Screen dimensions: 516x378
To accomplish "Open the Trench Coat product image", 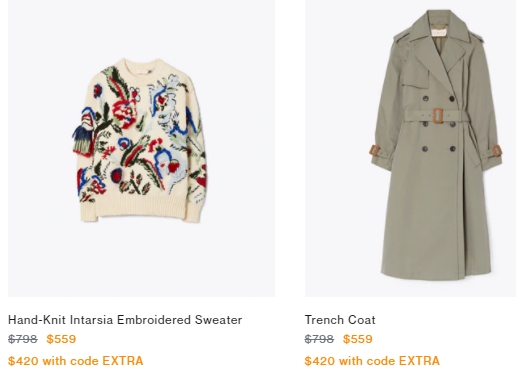I will (410, 148).
